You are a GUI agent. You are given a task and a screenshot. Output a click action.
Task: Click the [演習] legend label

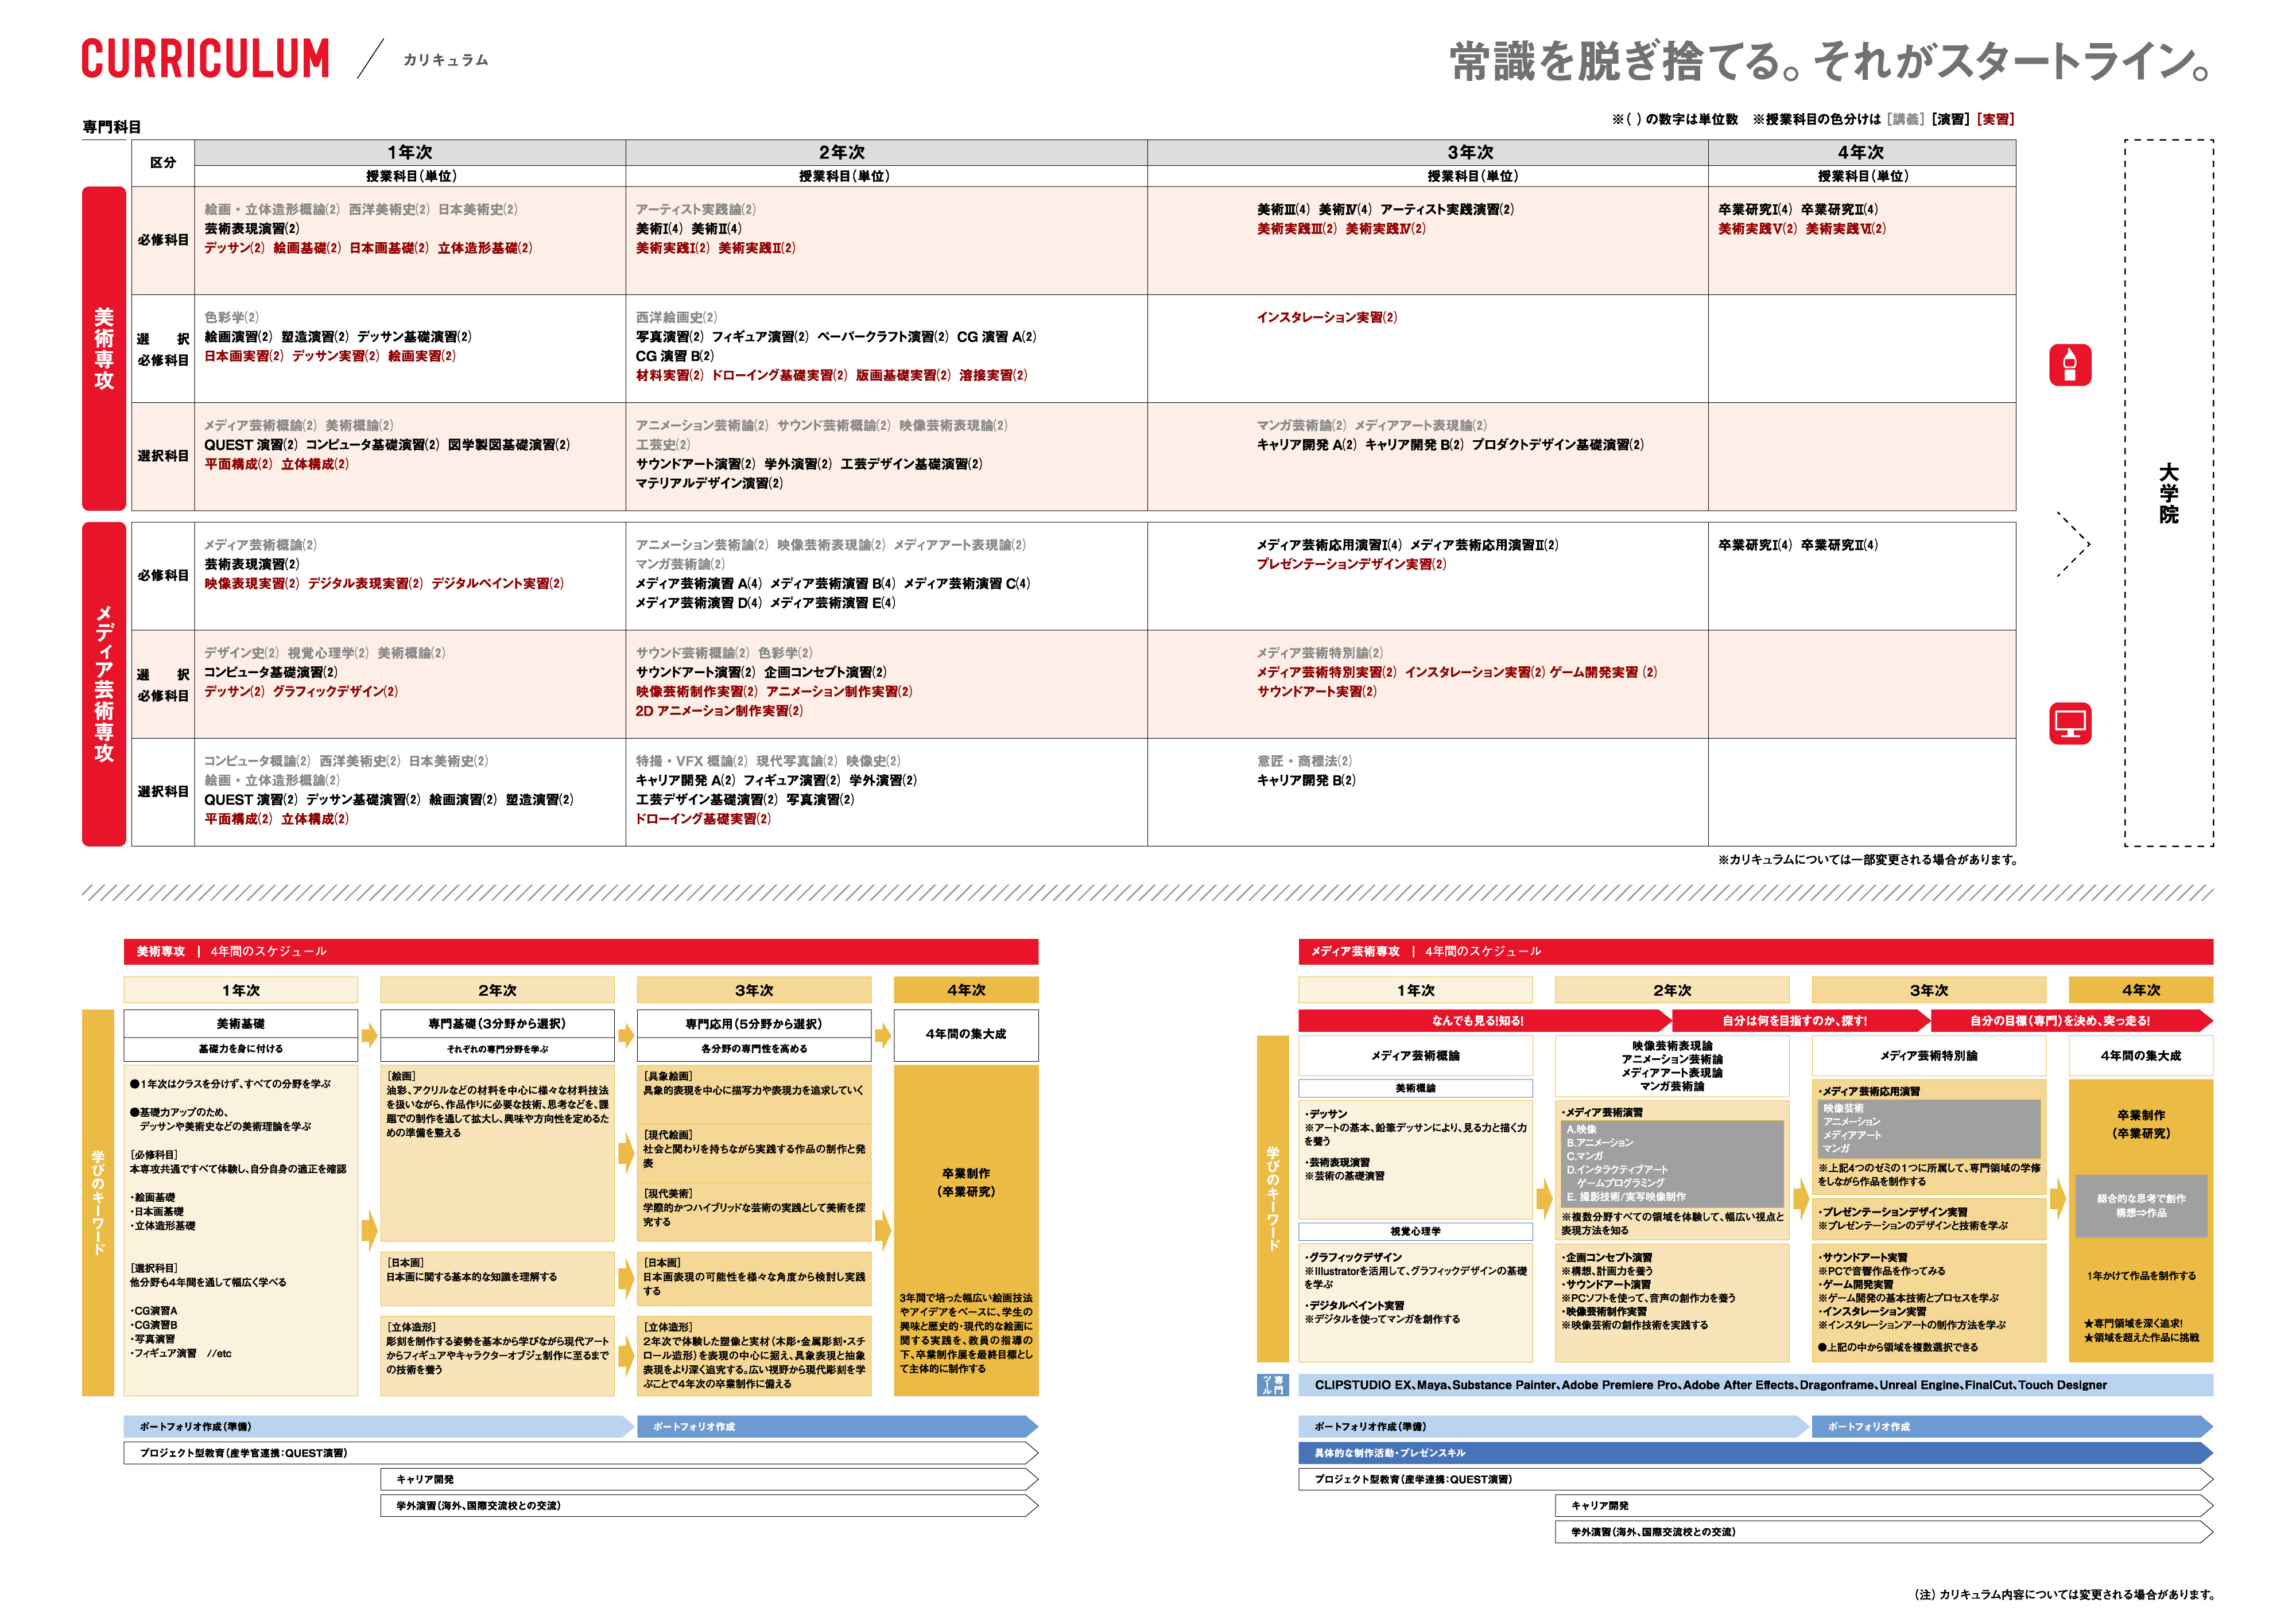1950,119
